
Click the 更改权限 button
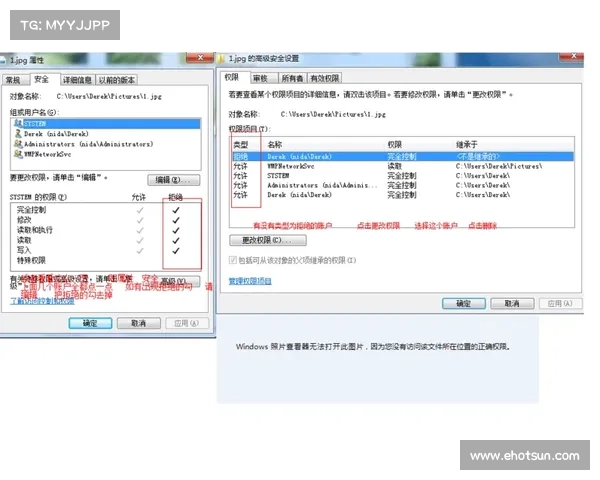[x=267, y=240]
